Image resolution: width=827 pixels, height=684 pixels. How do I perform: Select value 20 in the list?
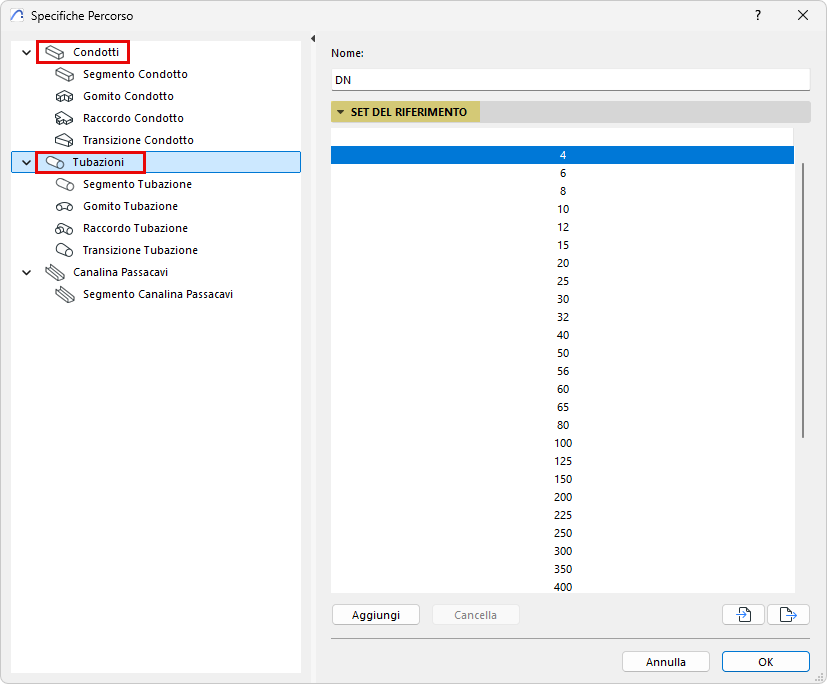562,263
